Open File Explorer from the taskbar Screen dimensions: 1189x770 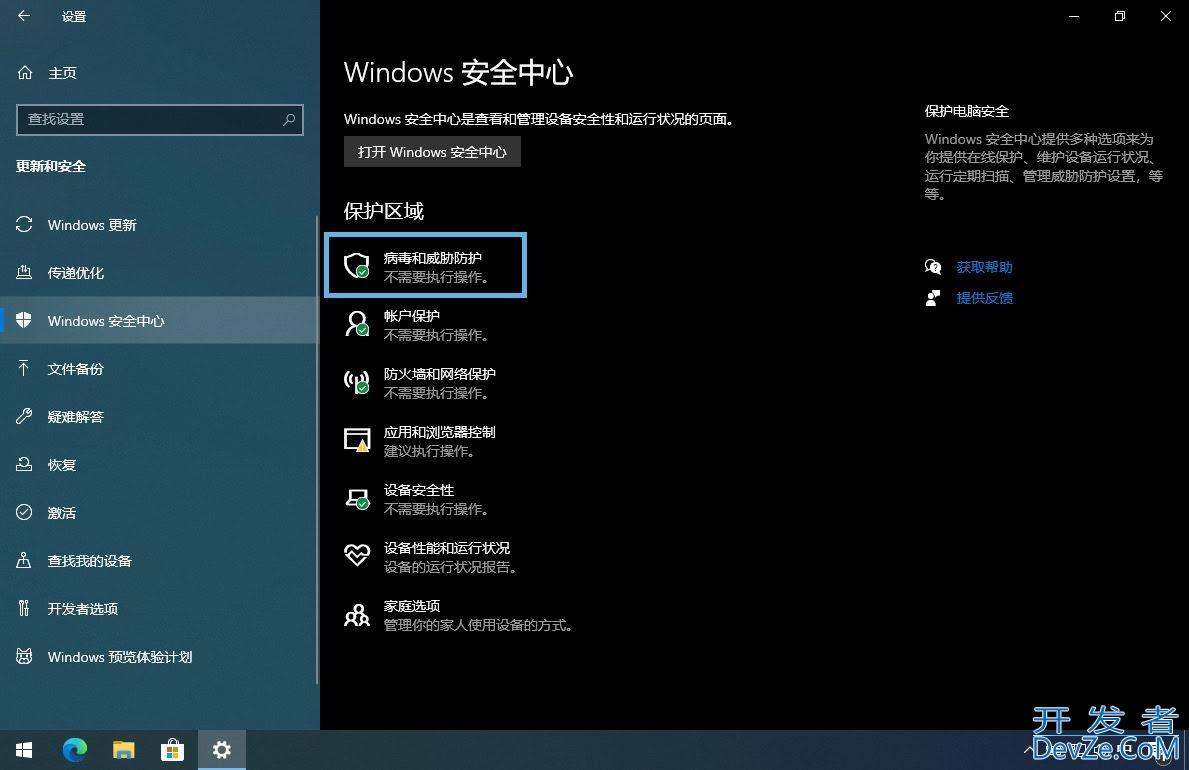pyautogui.click(x=124, y=750)
